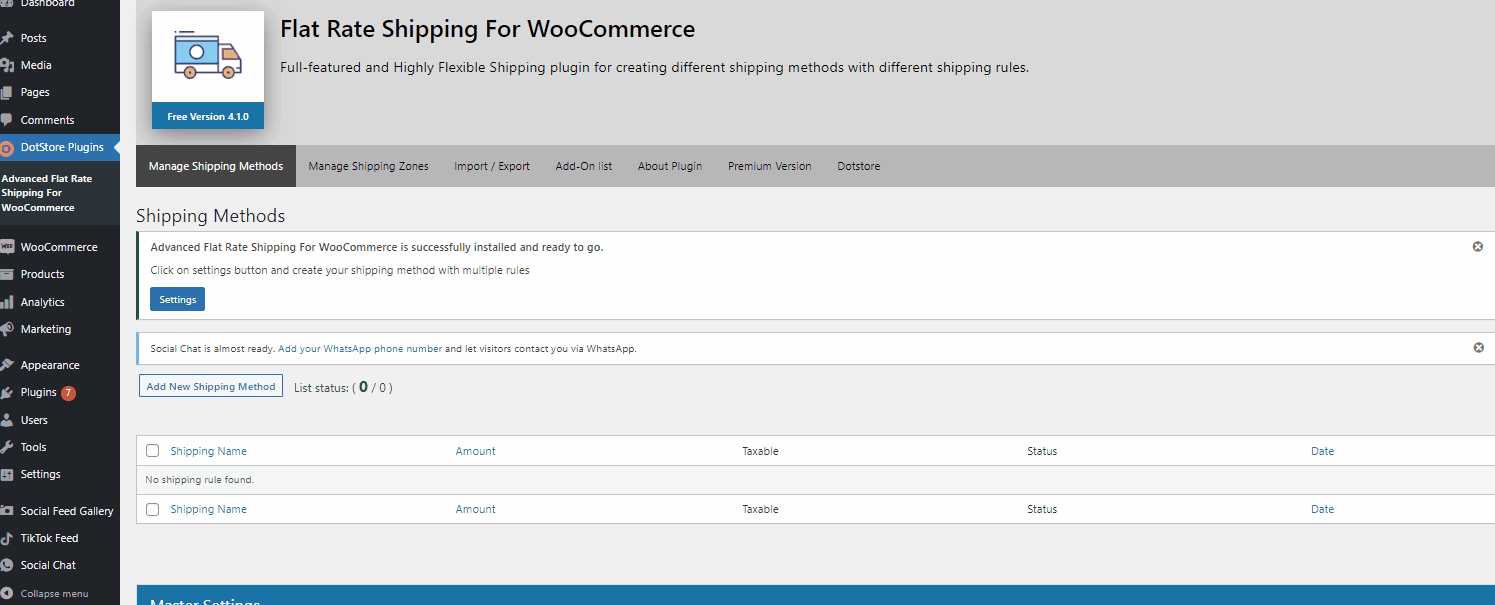Click the DotStore Plugins circle icon
1495x605 pixels.
7,147
